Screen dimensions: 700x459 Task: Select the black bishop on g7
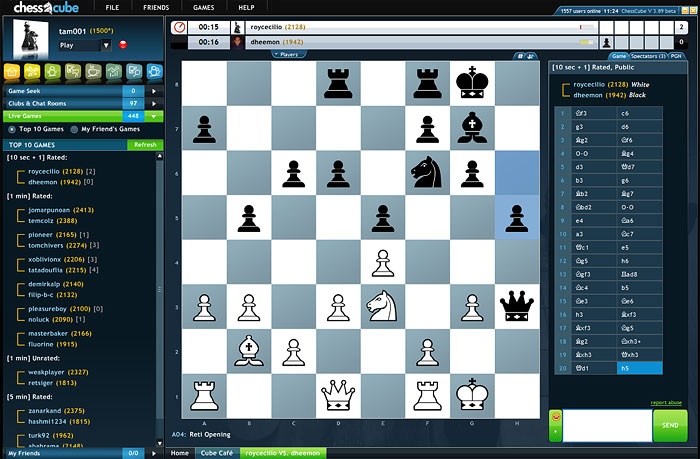(472, 128)
